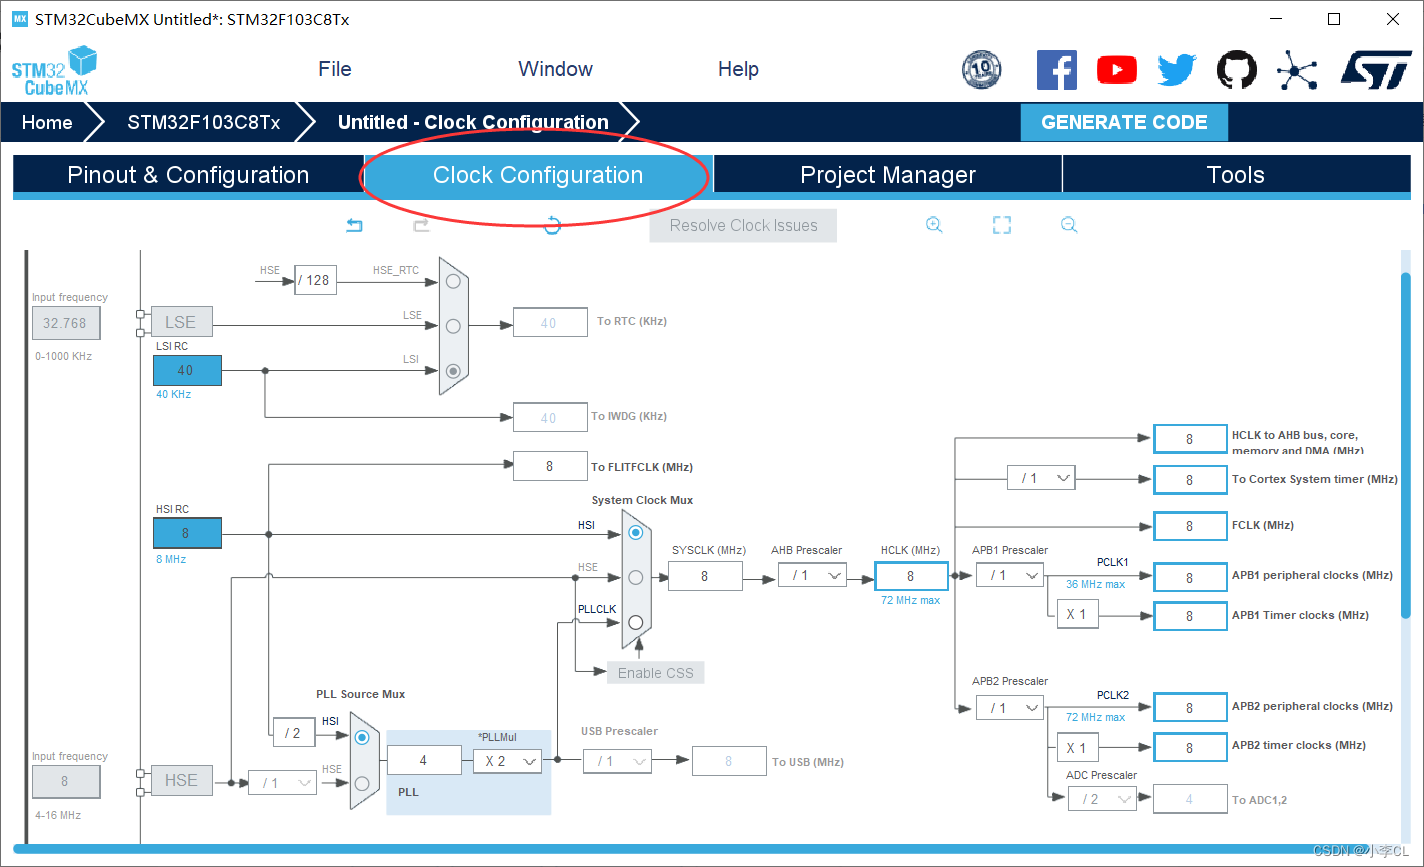Viewport: 1424px width, 867px height.
Task: Open the AHB Prescaler dropdown
Action: click(x=812, y=575)
